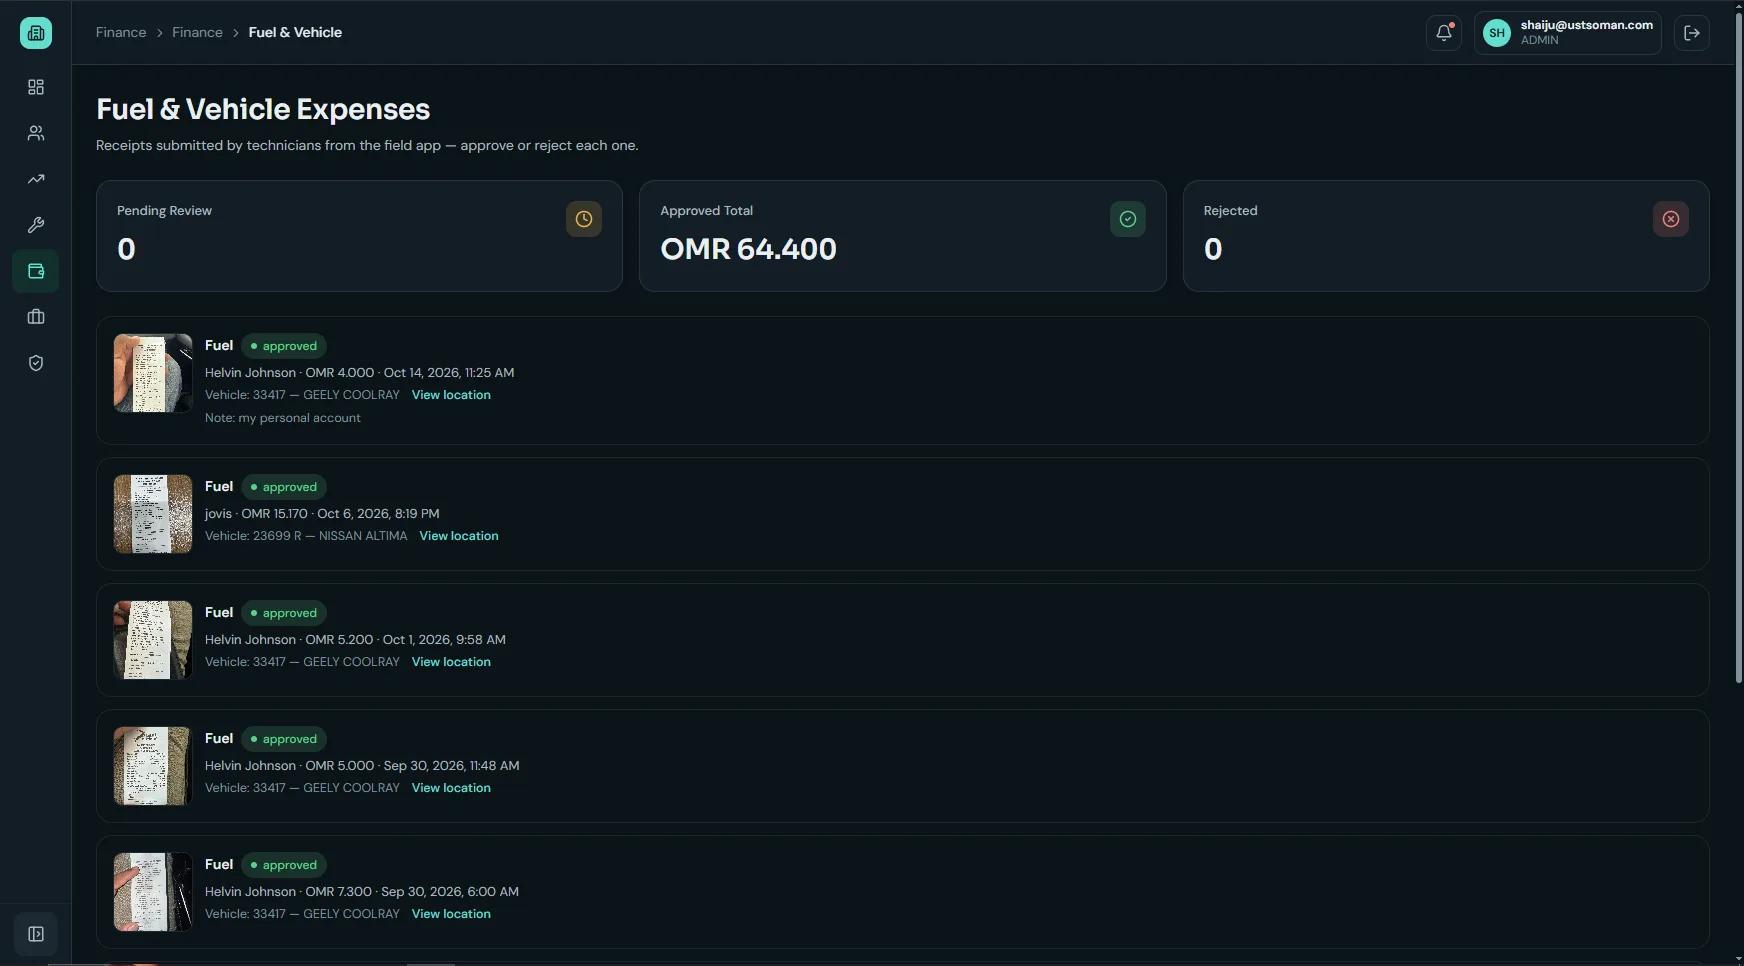Click the app logo in the sidebar
This screenshot has height=966, width=1744.
coord(36,33)
